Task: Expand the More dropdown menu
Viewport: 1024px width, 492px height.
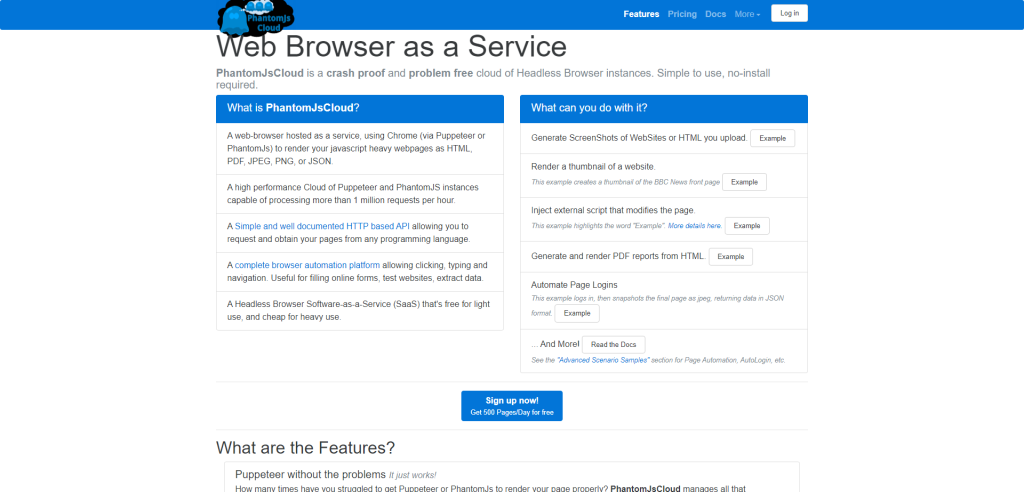Action: 747,14
